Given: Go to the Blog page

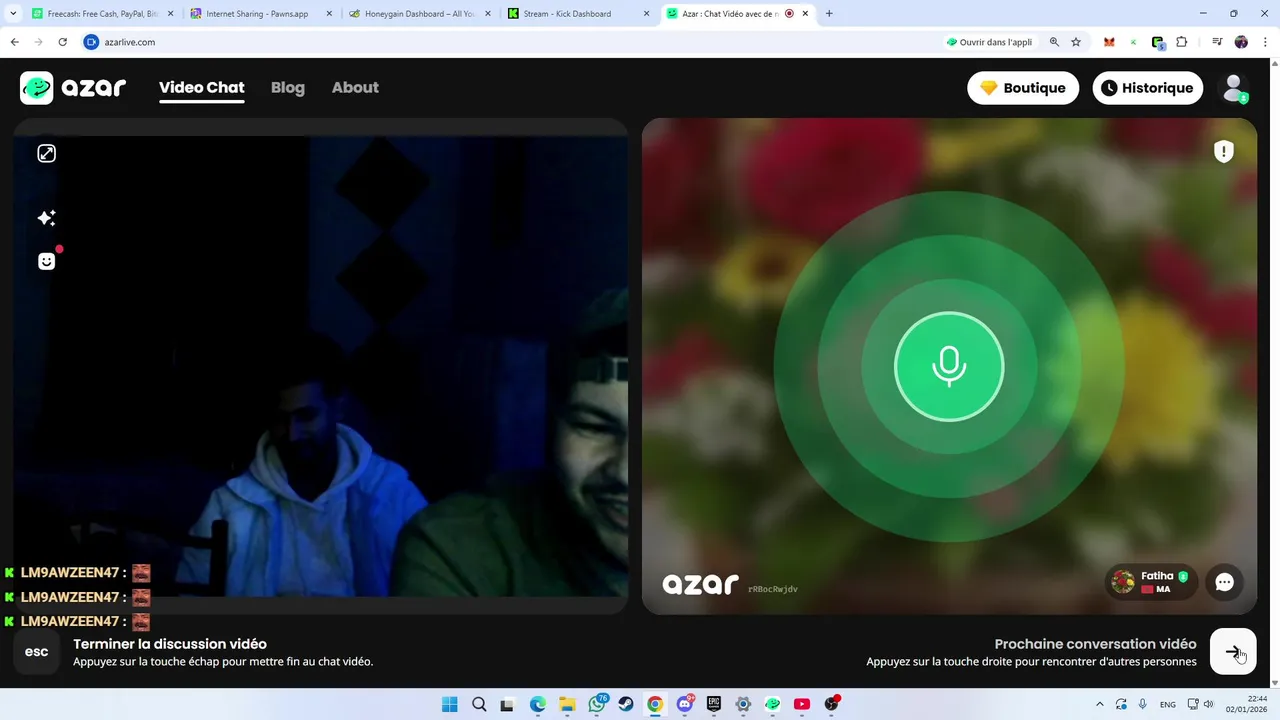Looking at the screenshot, I should coord(288,88).
